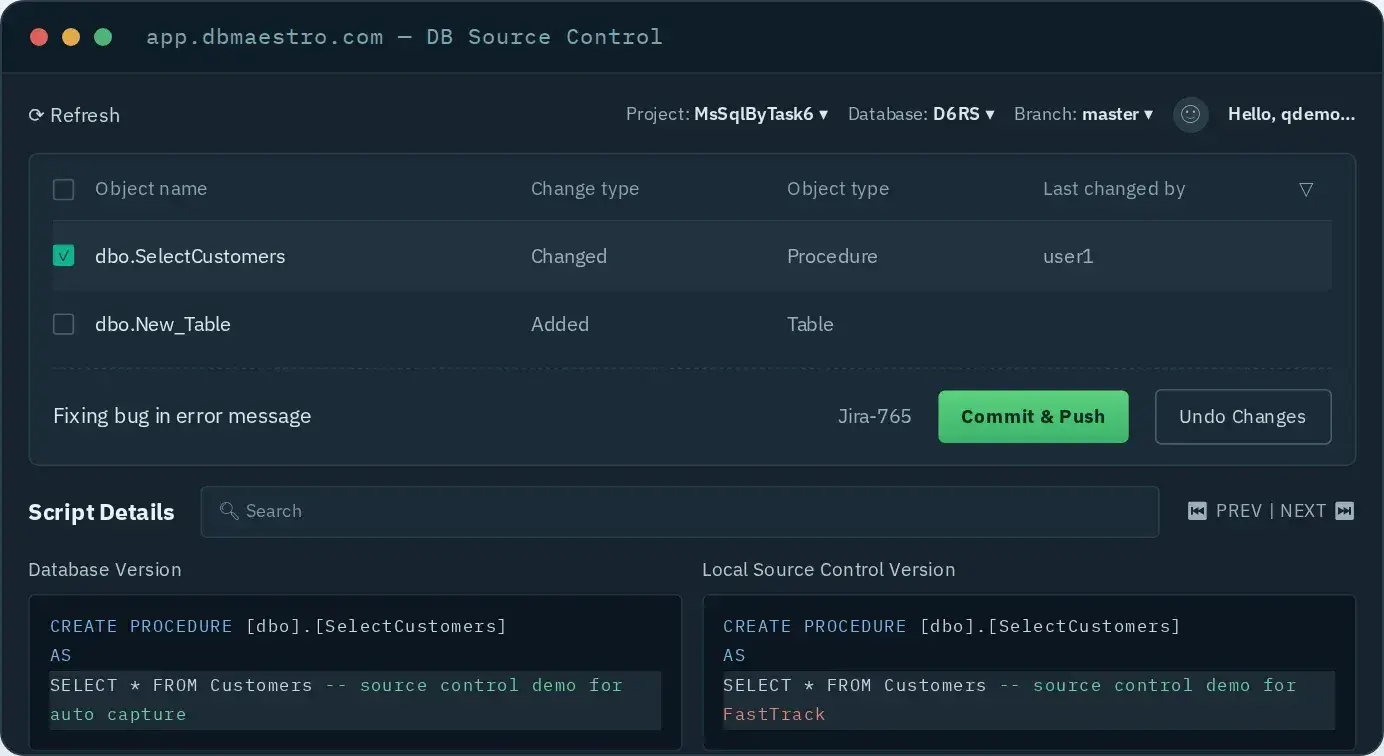Click the green window maximize dot
This screenshot has width=1384, height=756.
(x=102, y=37)
